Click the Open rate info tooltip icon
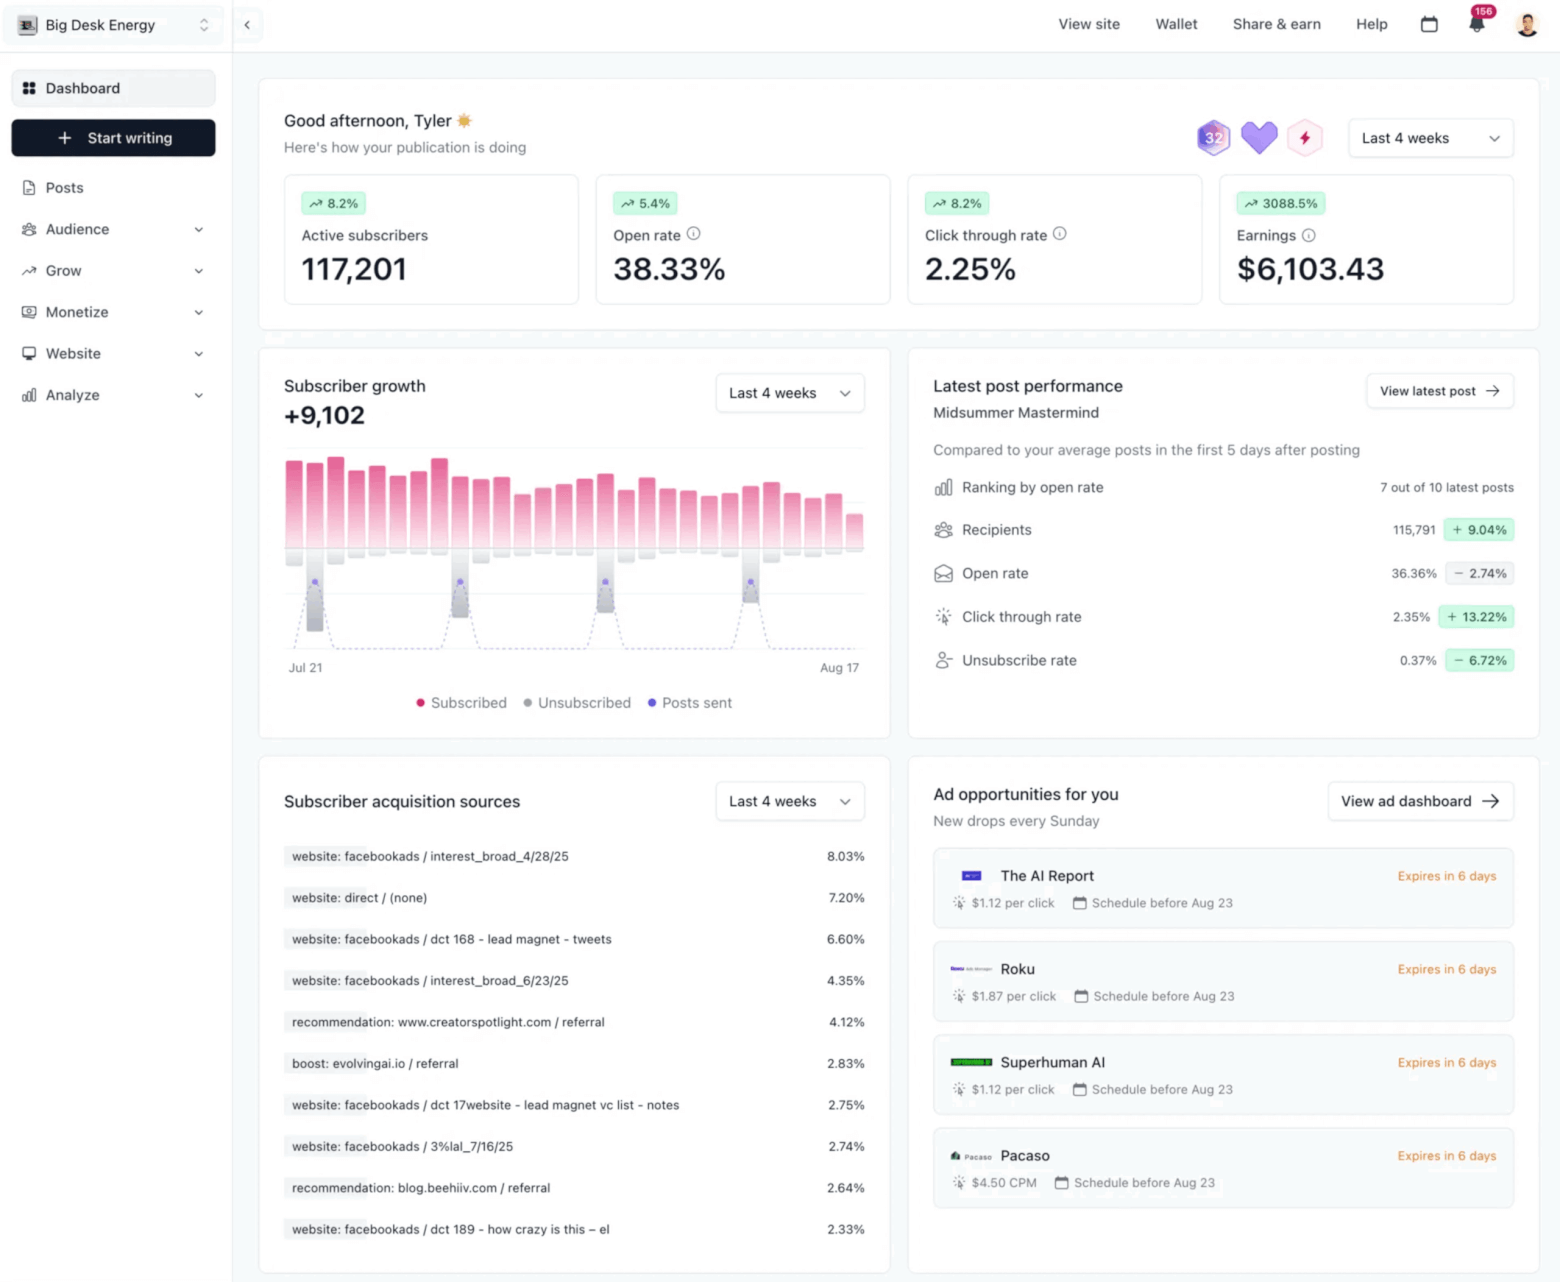Image resolution: width=1560 pixels, height=1282 pixels. click(693, 234)
